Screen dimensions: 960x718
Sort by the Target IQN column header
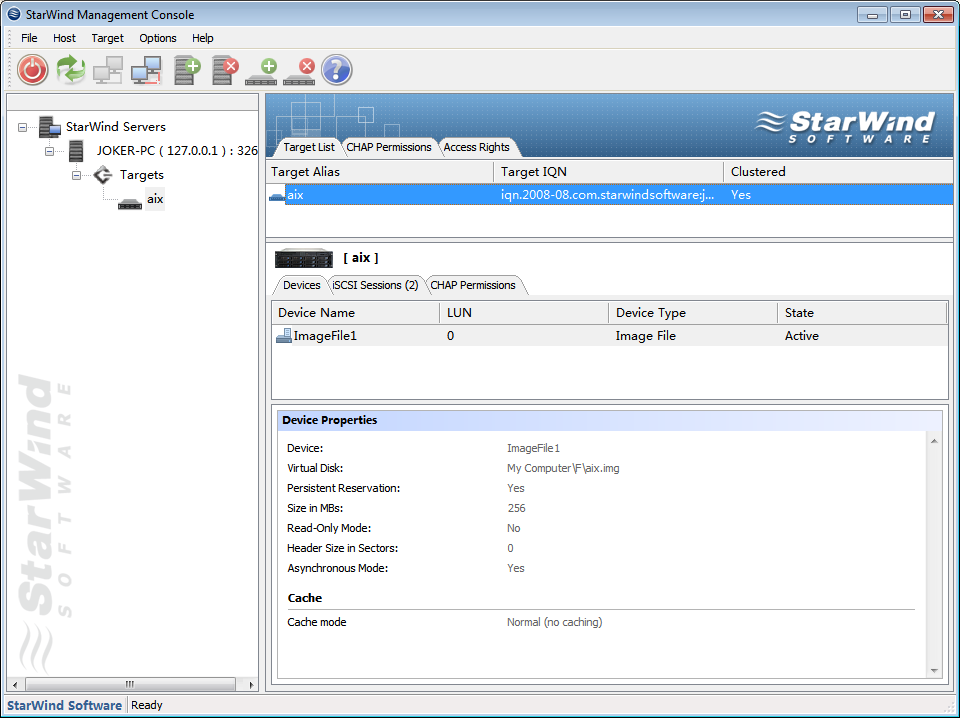(609, 172)
